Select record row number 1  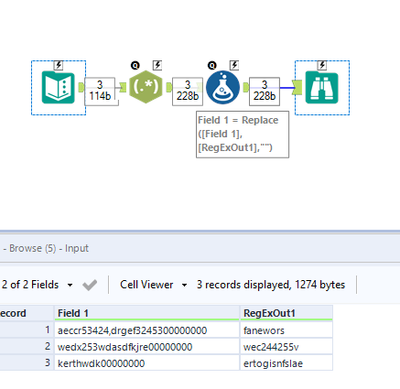point(27,330)
